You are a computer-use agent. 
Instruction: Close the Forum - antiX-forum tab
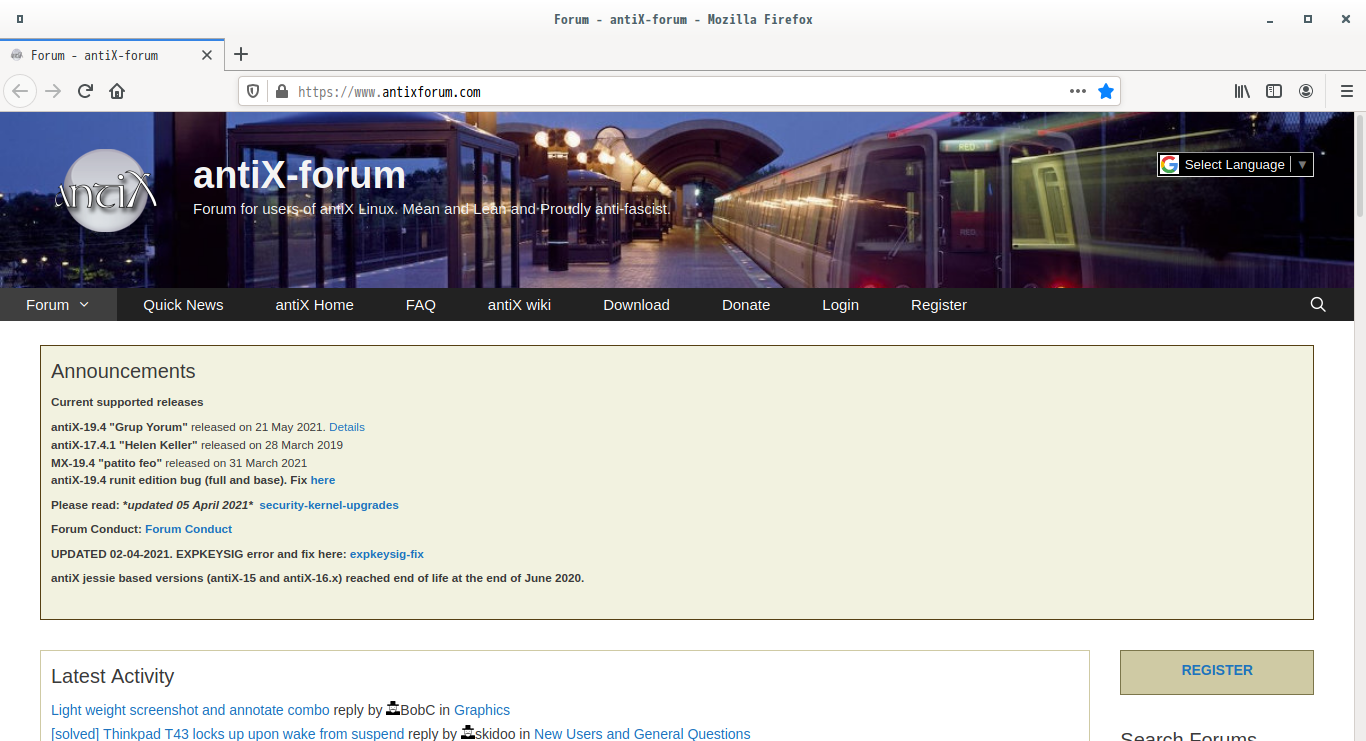tap(207, 55)
